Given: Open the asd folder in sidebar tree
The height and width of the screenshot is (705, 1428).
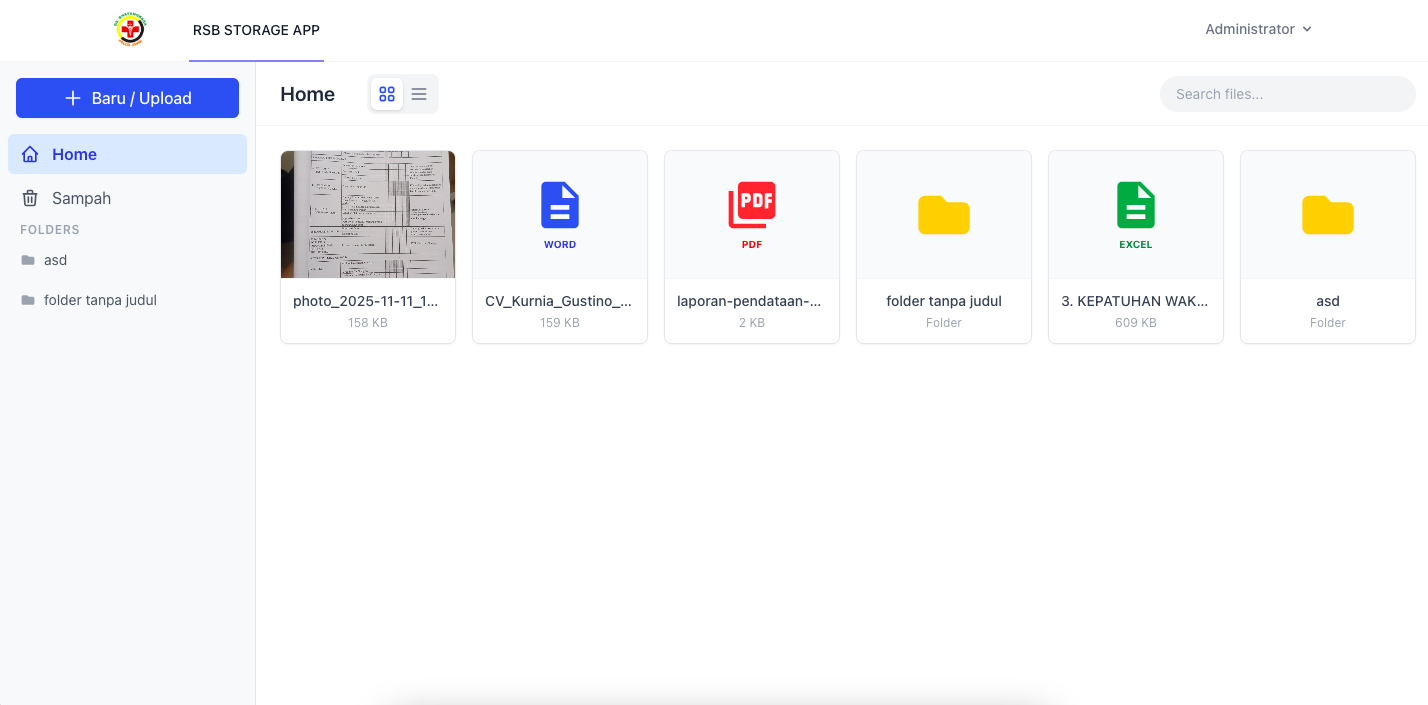Looking at the screenshot, I should [x=55, y=260].
